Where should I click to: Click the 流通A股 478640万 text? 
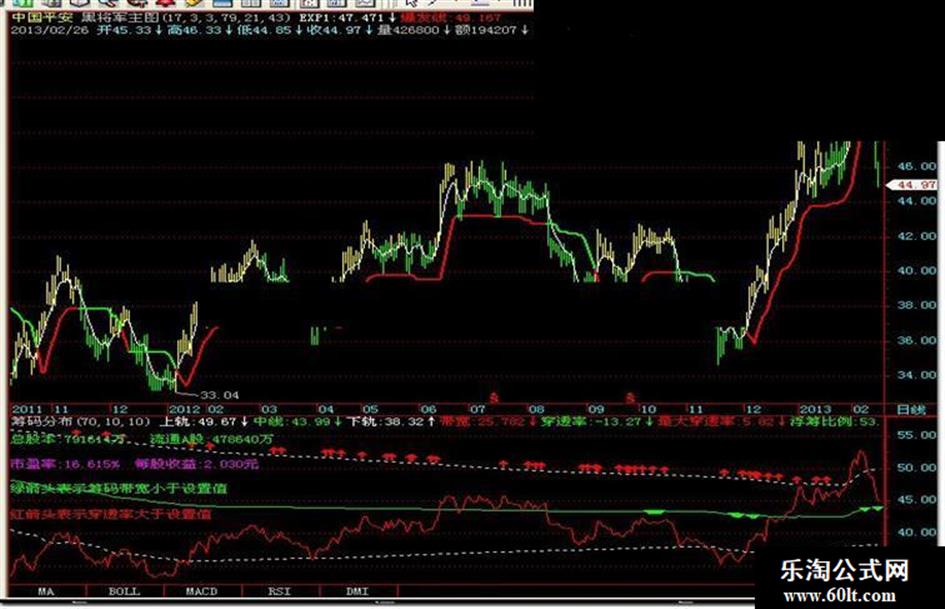tap(212, 440)
